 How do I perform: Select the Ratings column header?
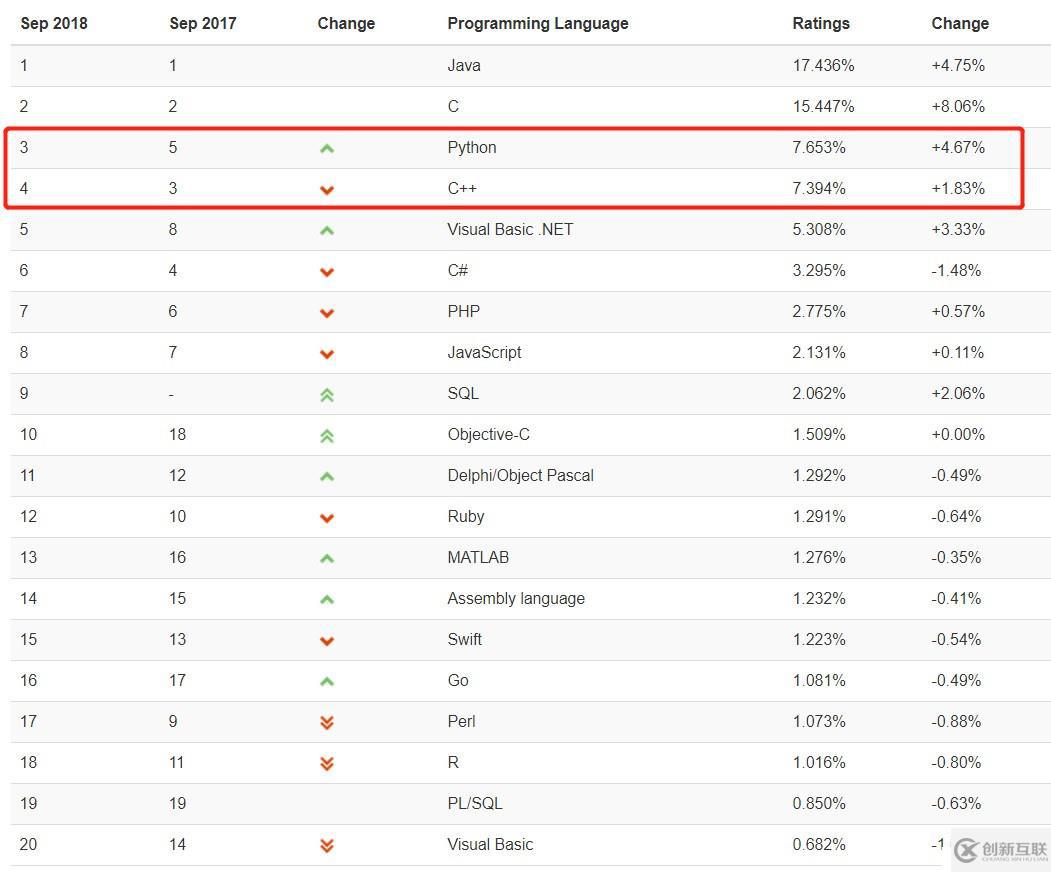coord(820,23)
